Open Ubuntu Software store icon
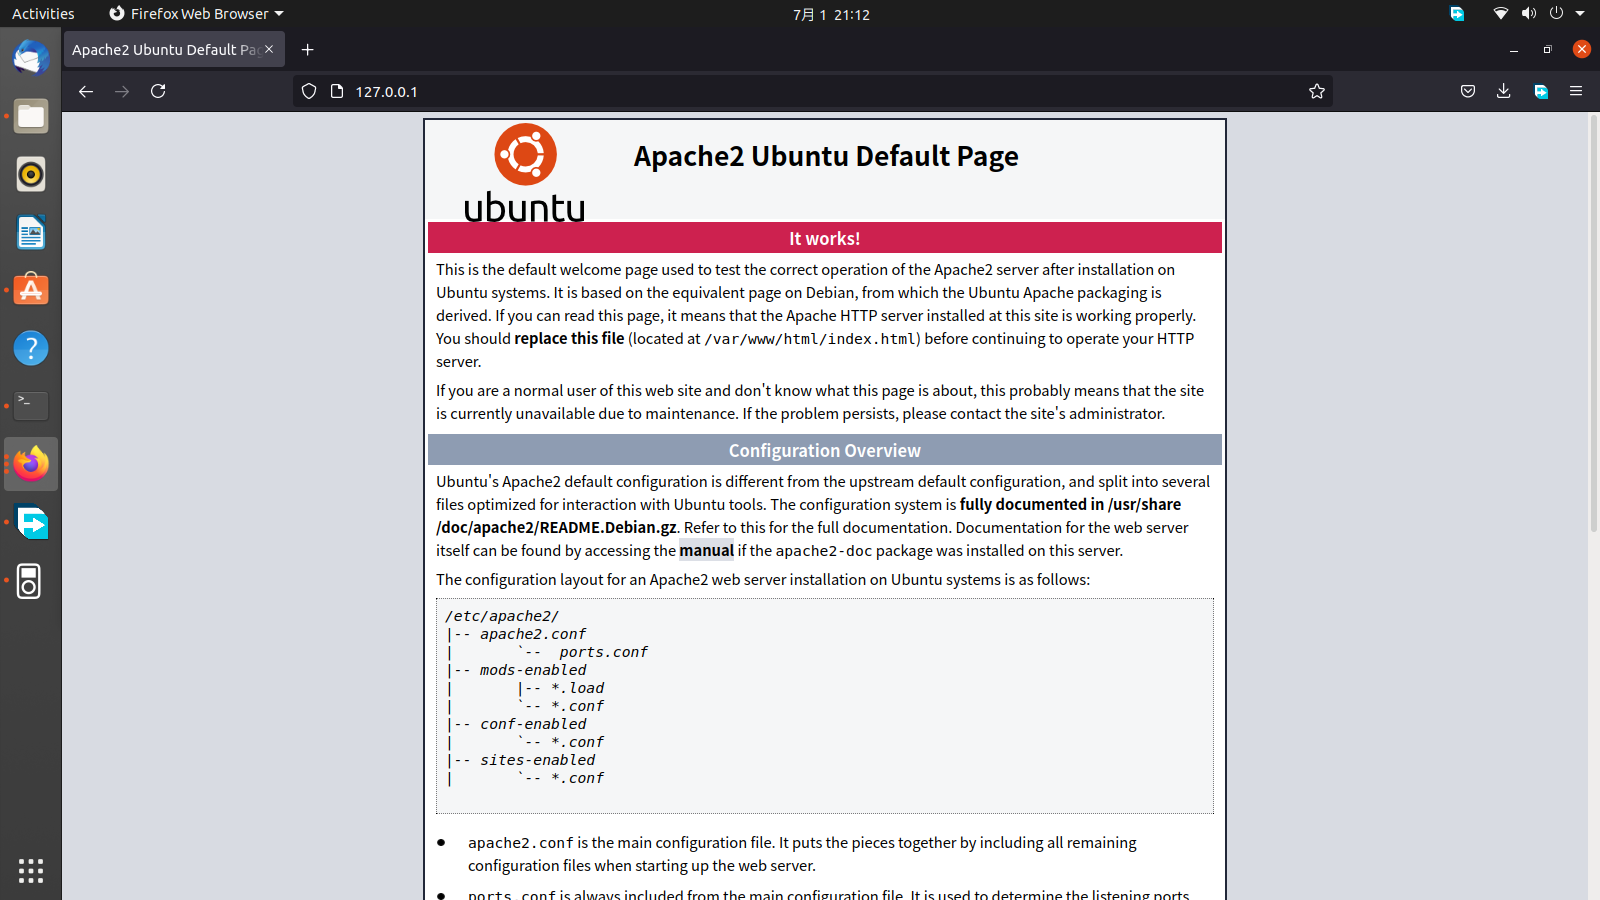This screenshot has height=900, width=1600. (31, 290)
